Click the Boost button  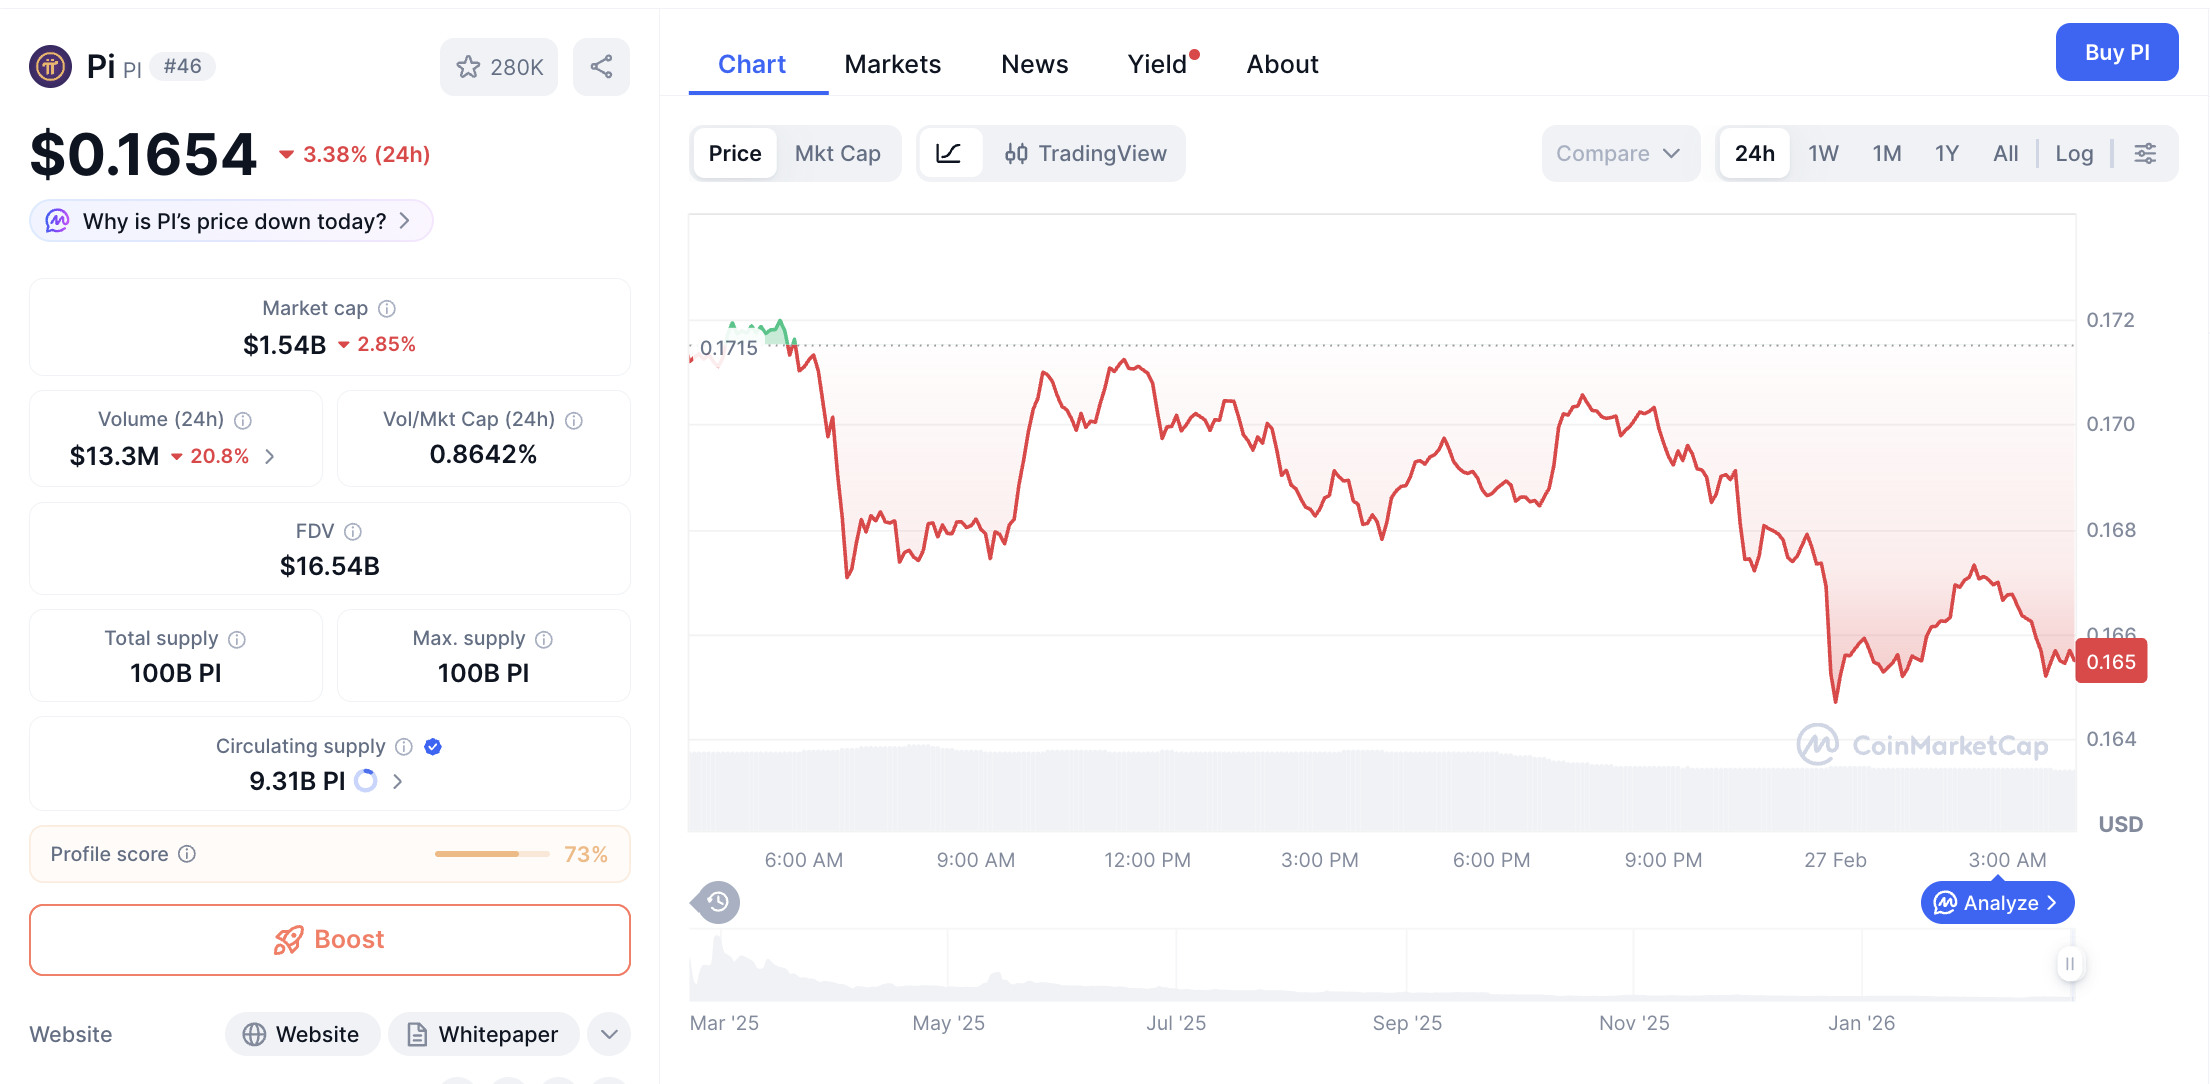(x=329, y=939)
